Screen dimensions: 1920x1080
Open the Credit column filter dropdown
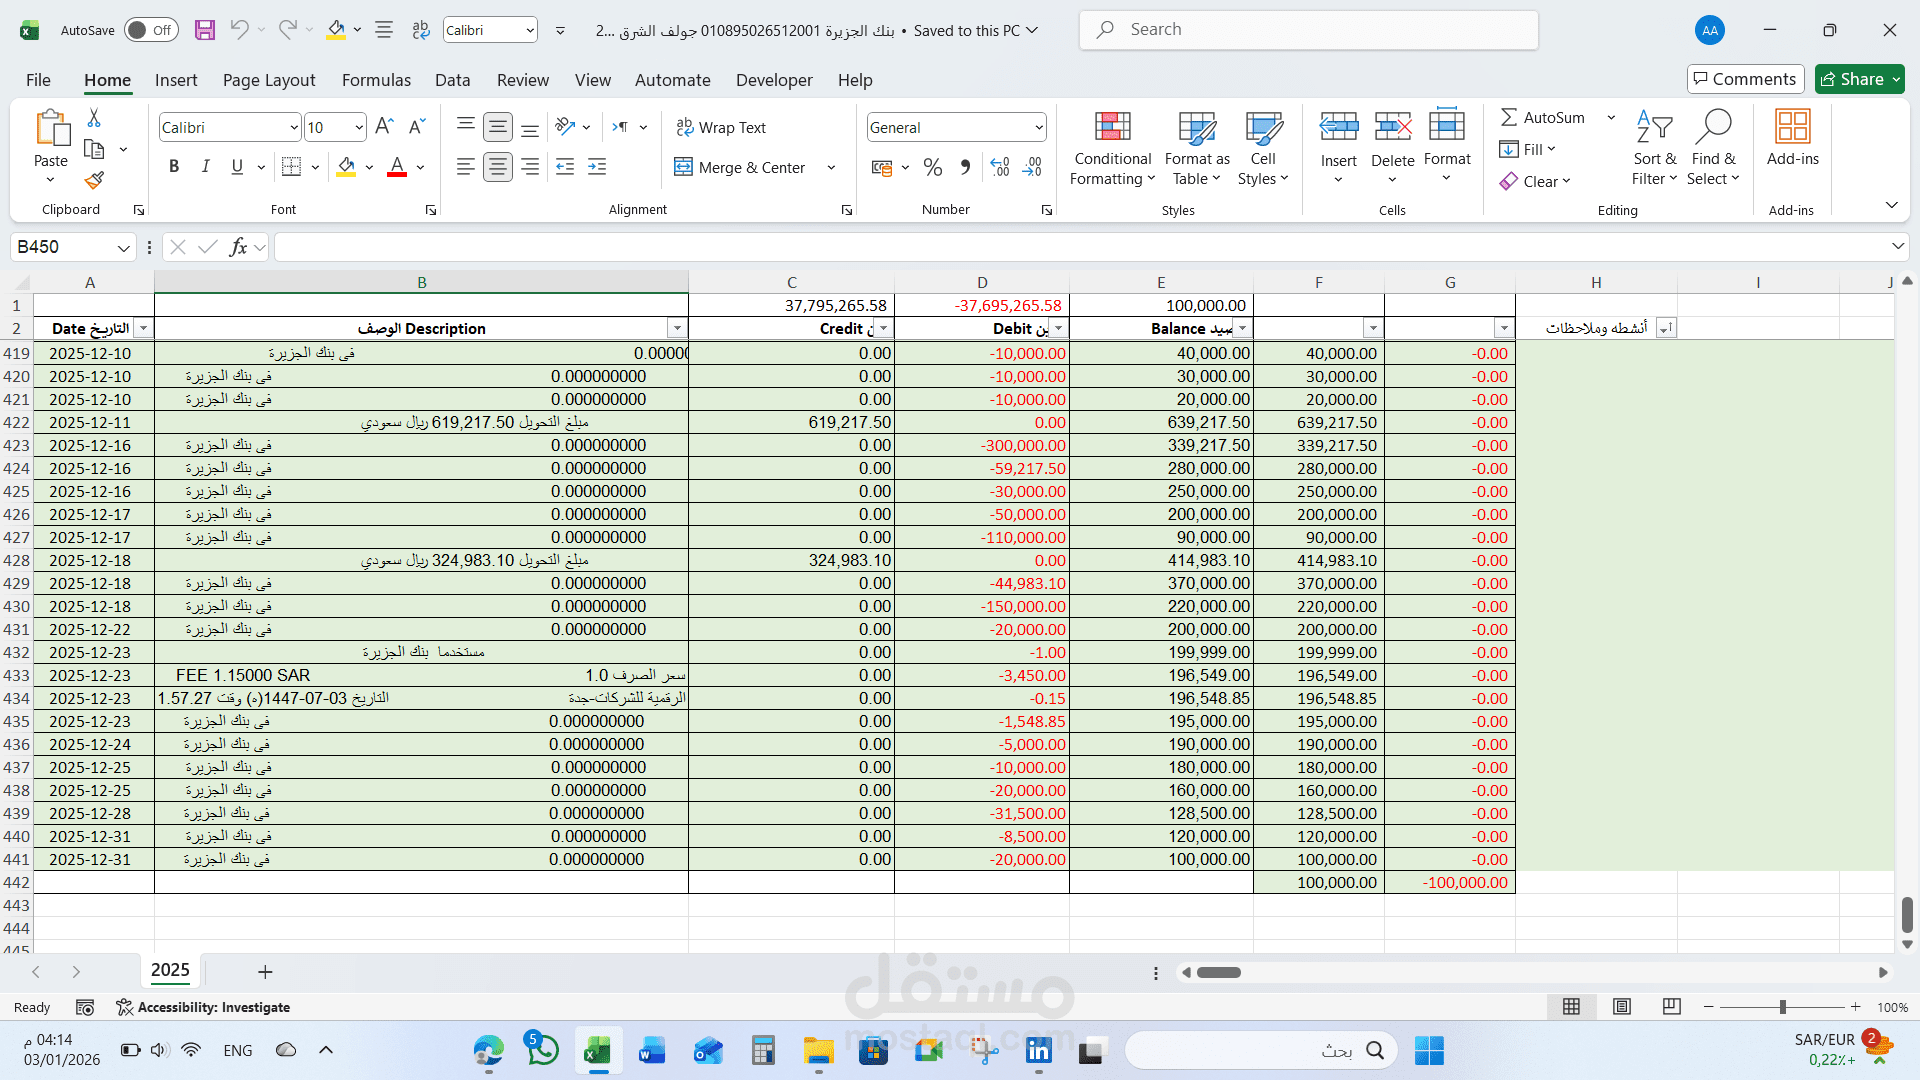pyautogui.click(x=883, y=329)
